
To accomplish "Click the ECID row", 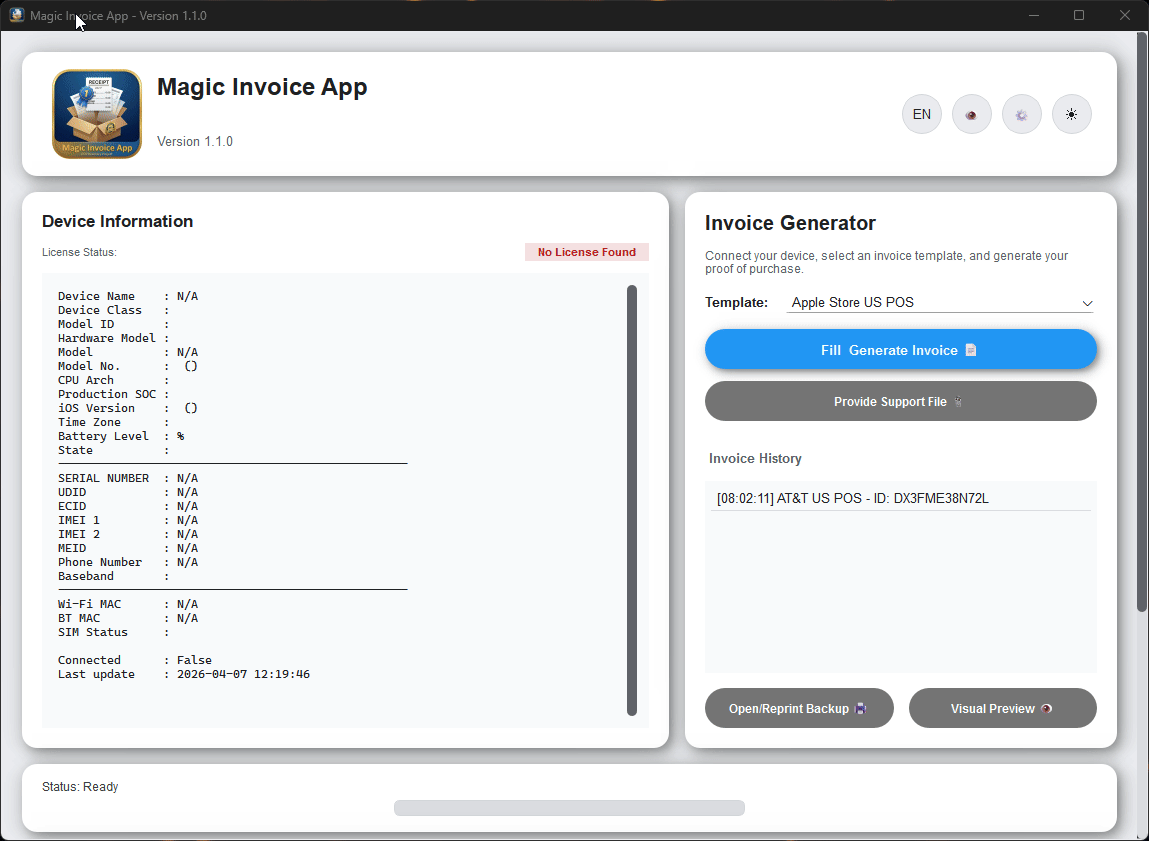I will pyautogui.click(x=128, y=506).
